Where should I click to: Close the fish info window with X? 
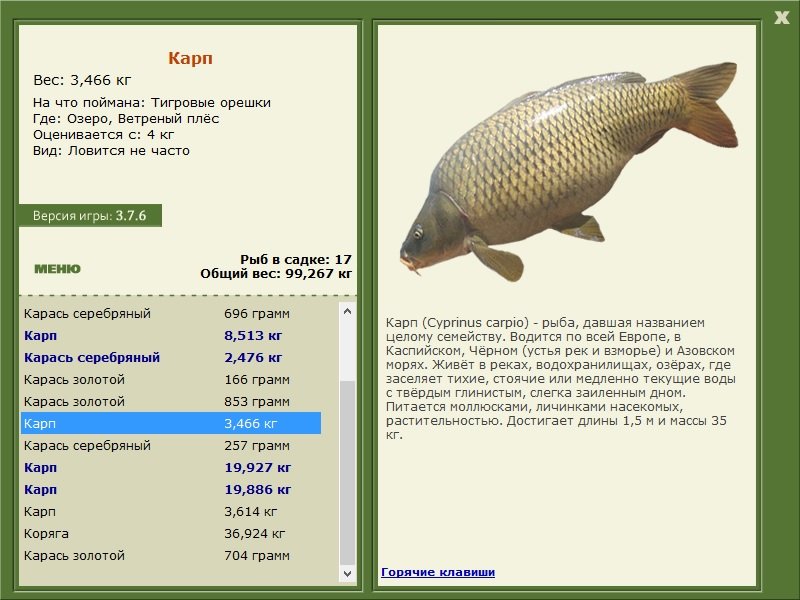[x=781, y=16]
